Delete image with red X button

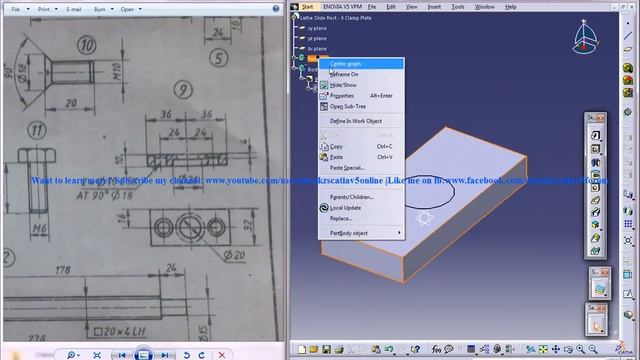pyautogui.click(x=222, y=355)
